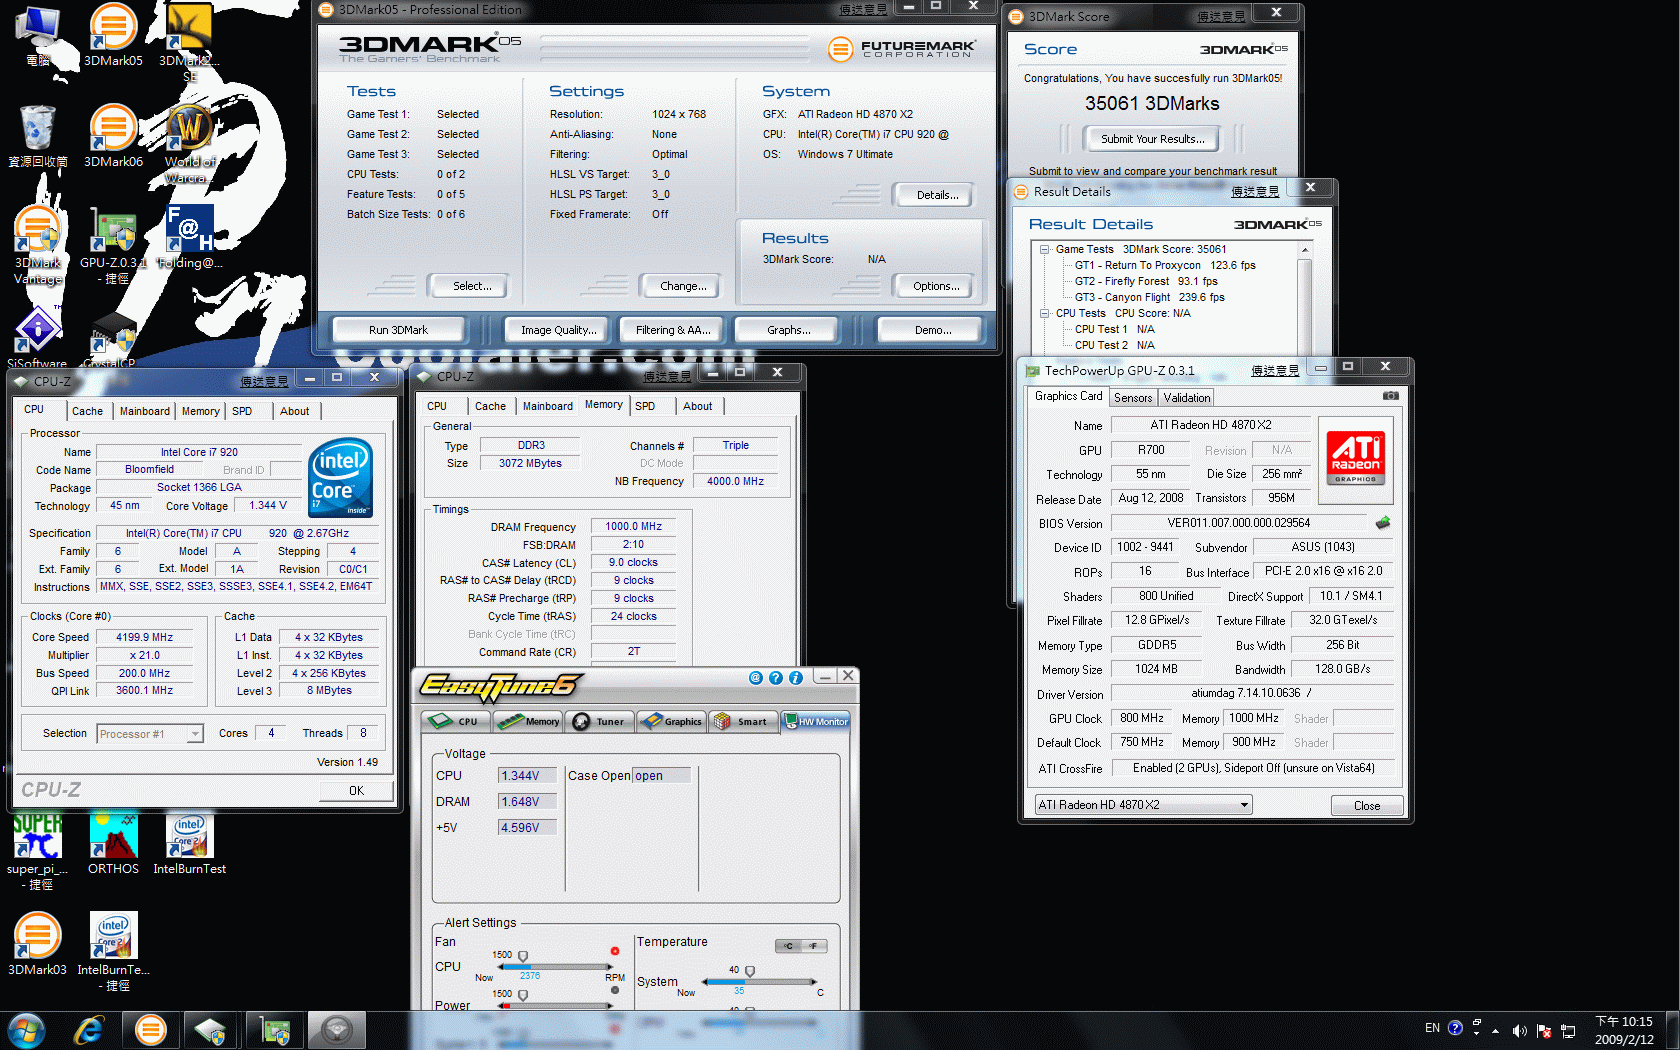Click the Demo... button in 3DMark05

click(933, 330)
